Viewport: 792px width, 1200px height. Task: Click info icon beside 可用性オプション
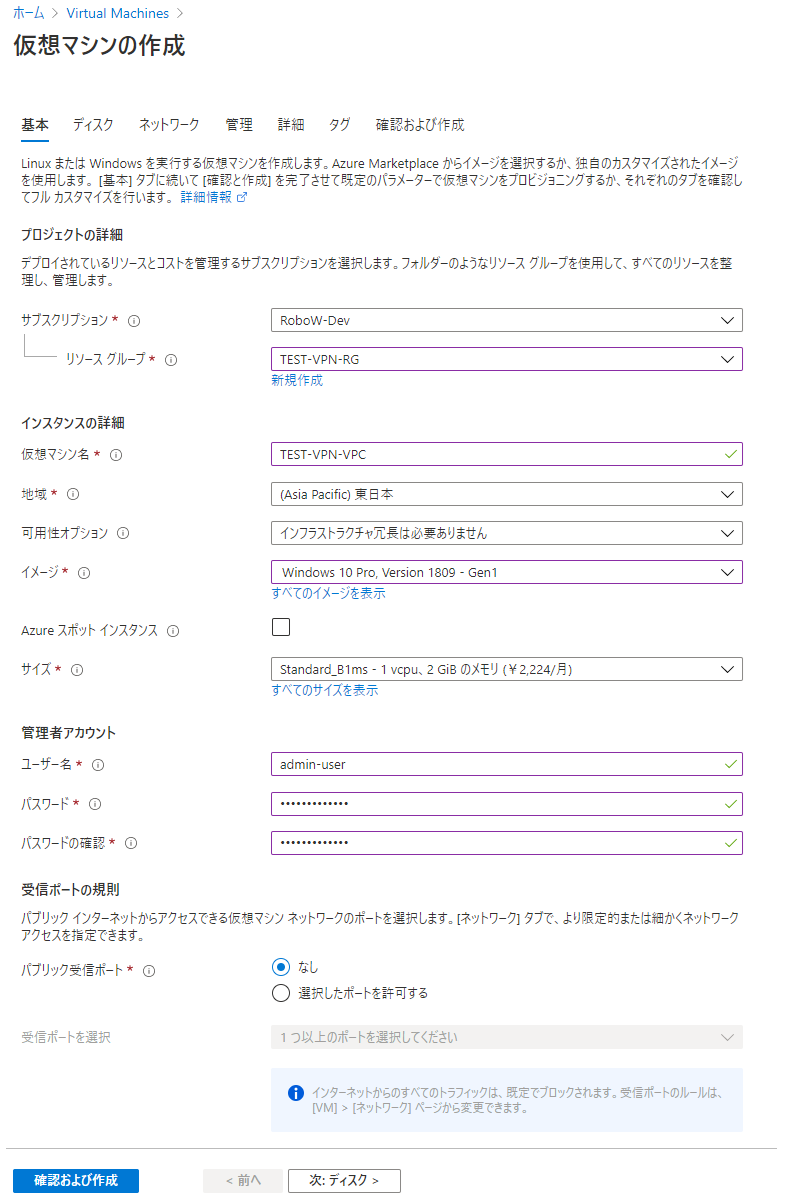tap(123, 534)
